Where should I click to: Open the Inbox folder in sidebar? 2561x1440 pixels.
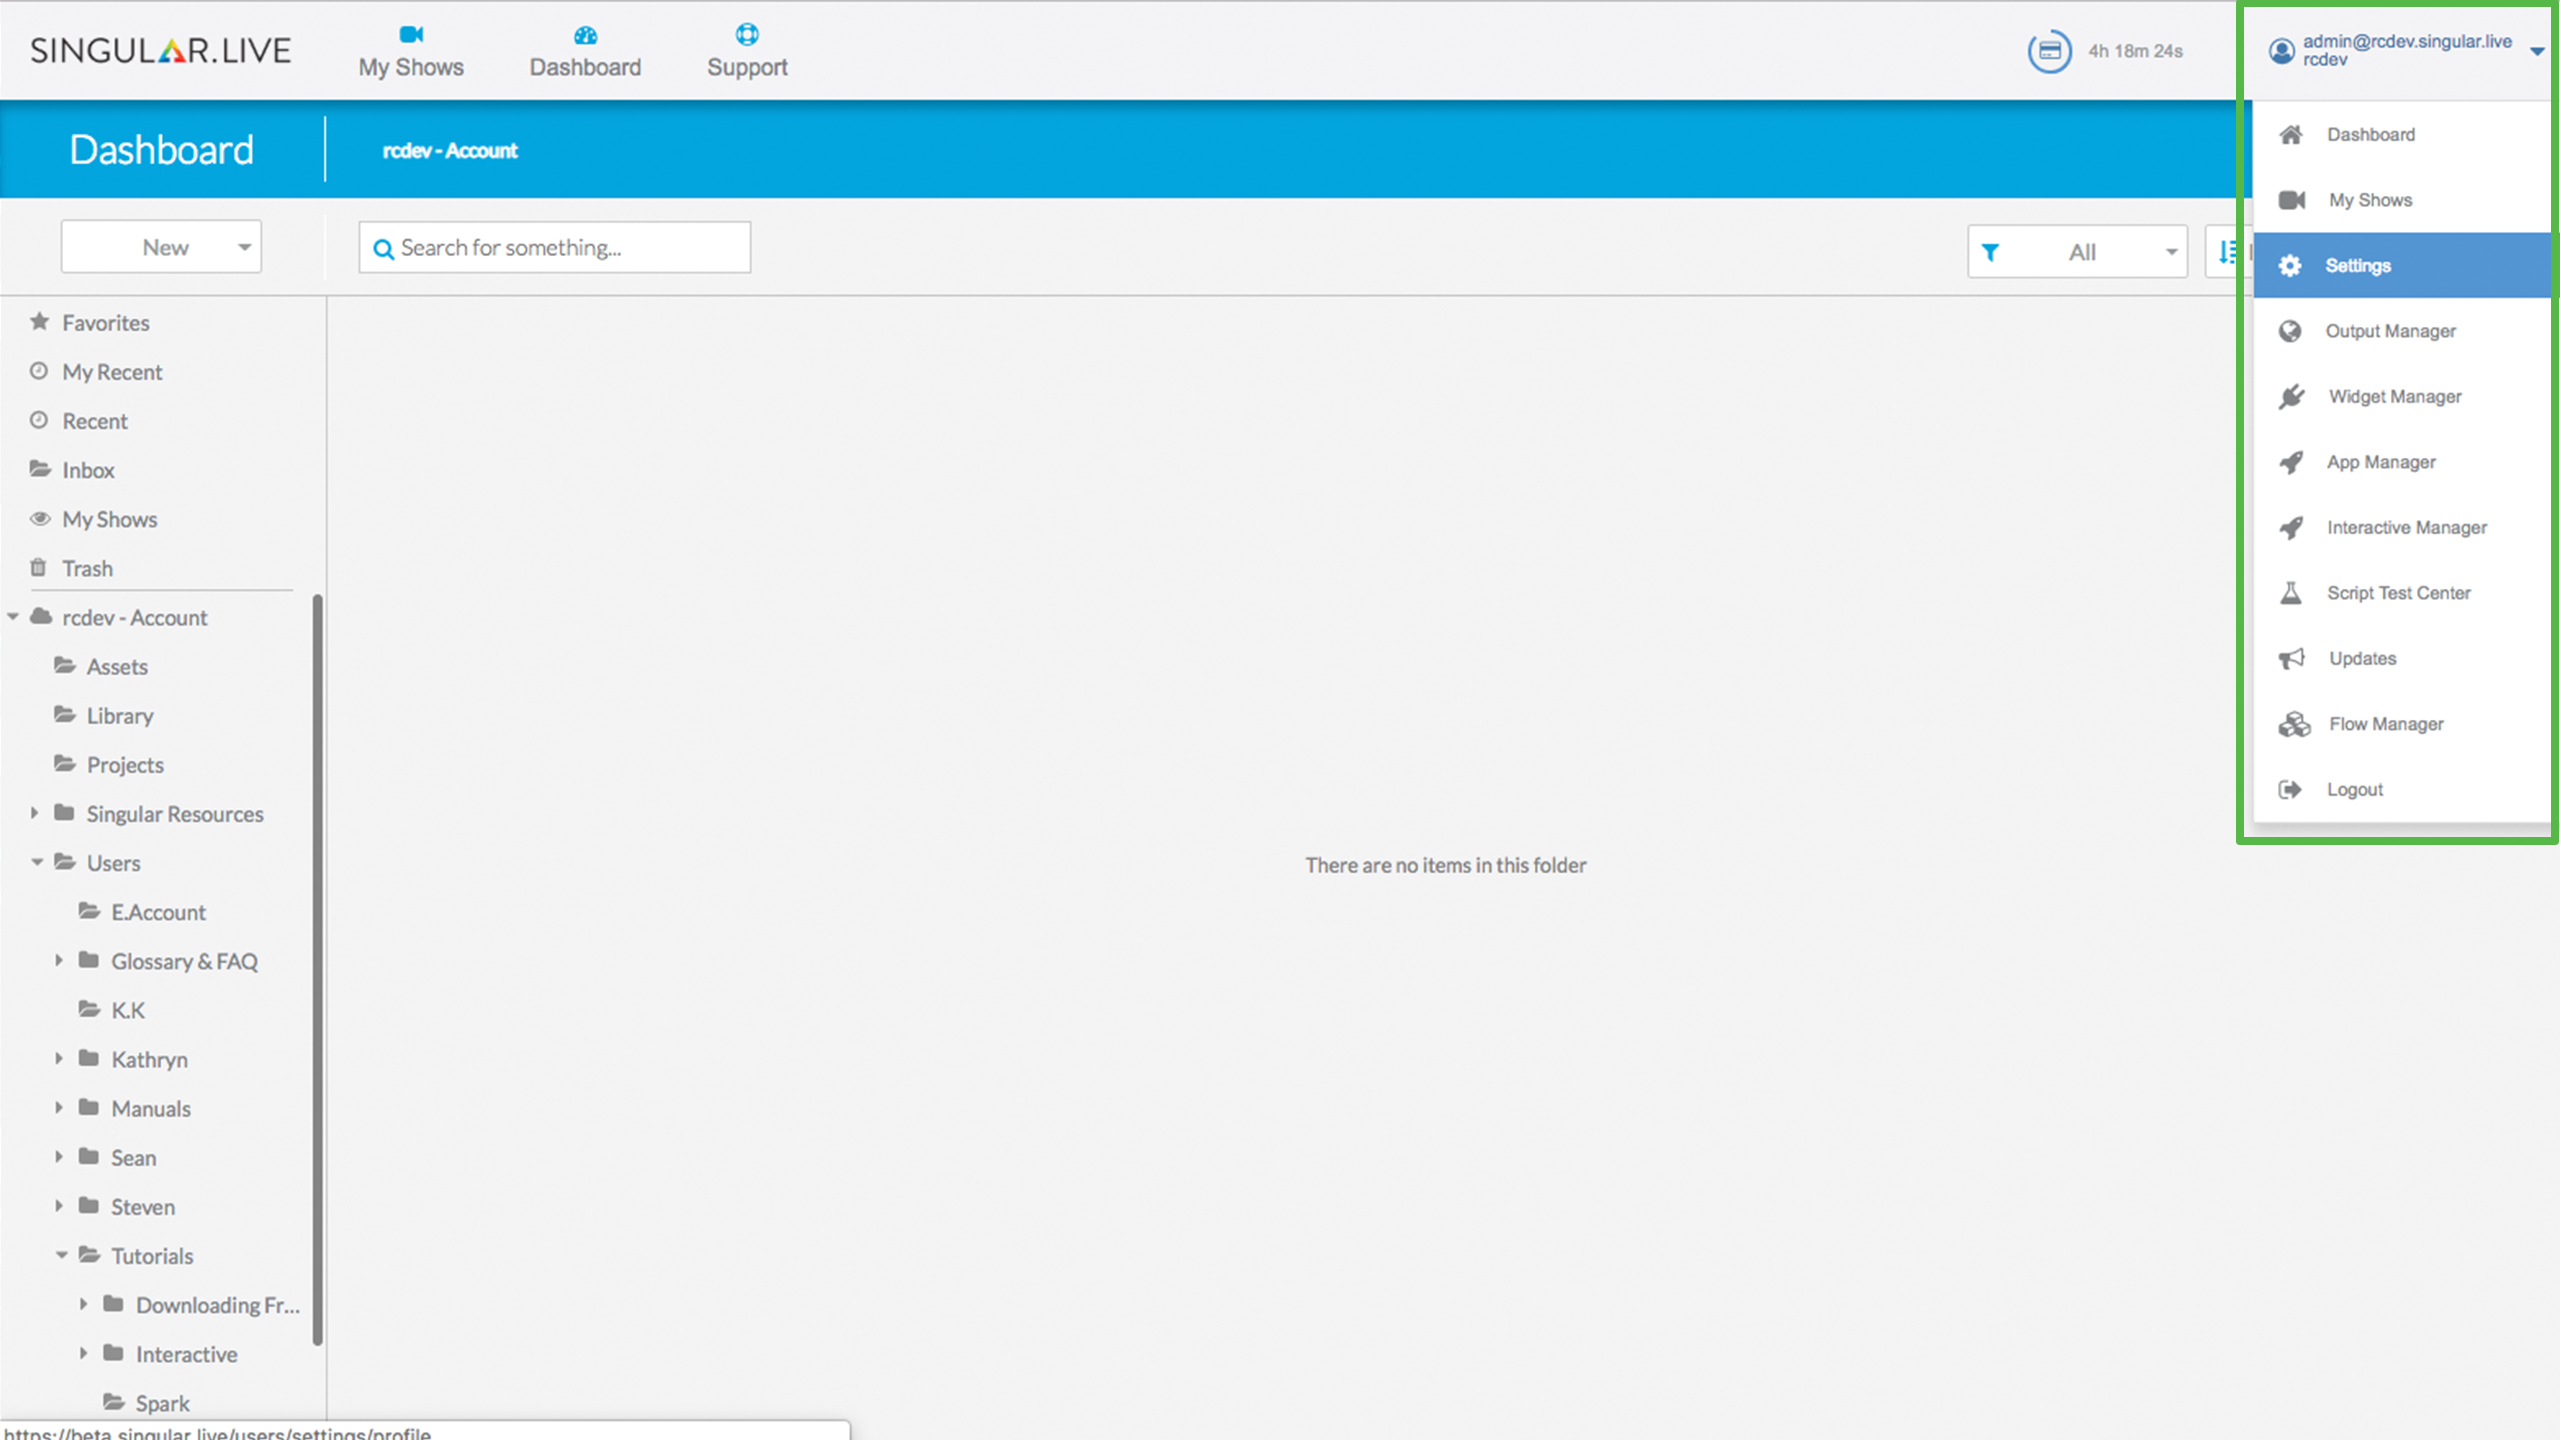[x=88, y=470]
